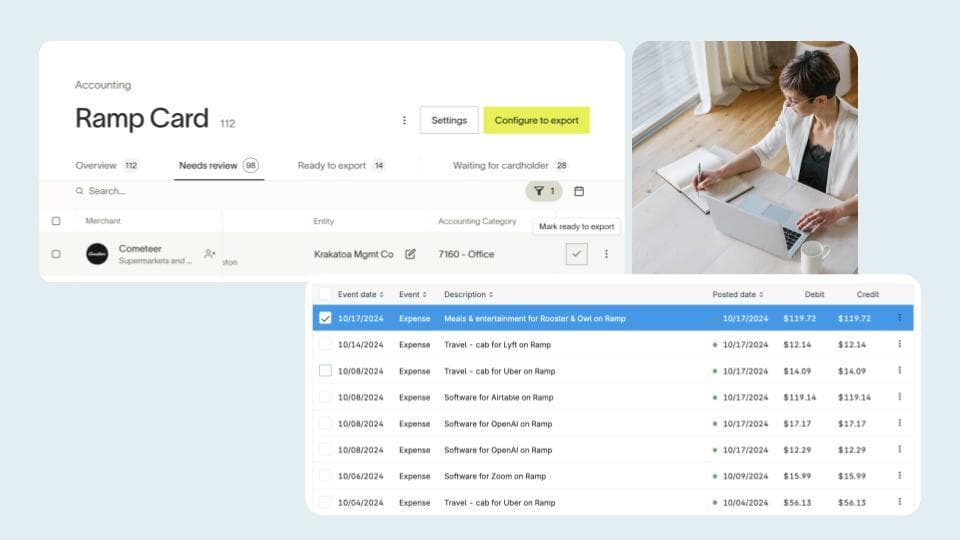This screenshot has height=540, width=960.
Task: Open the Waiting for cardholder tab
Action: click(510, 165)
